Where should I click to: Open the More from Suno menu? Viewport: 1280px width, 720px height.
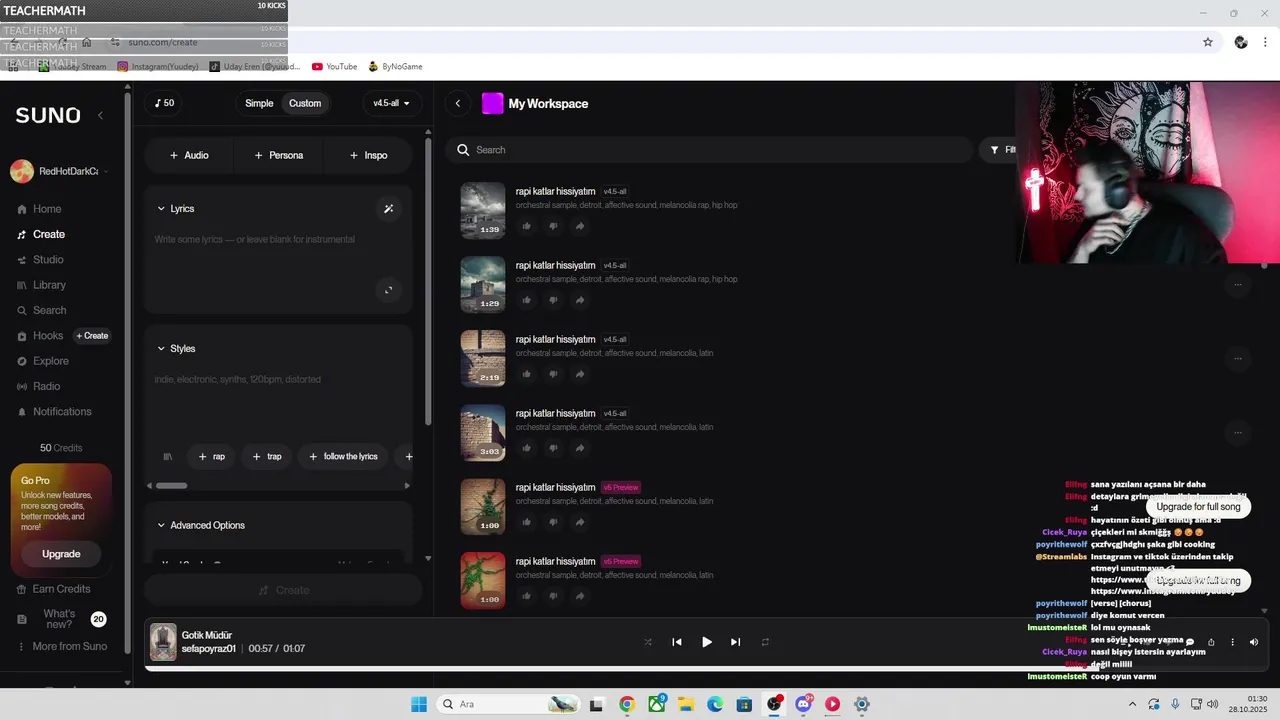(62, 646)
